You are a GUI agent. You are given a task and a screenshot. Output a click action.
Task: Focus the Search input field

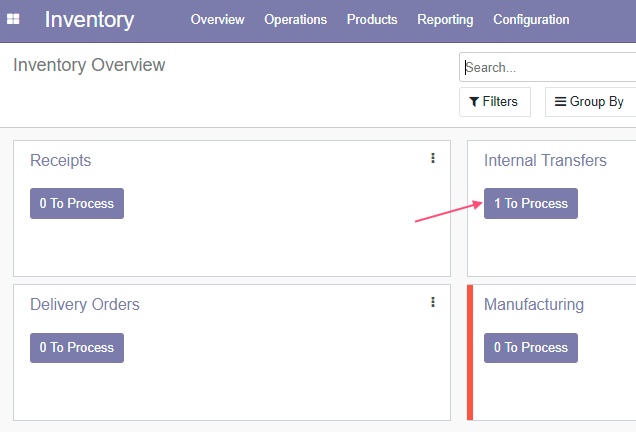point(548,67)
